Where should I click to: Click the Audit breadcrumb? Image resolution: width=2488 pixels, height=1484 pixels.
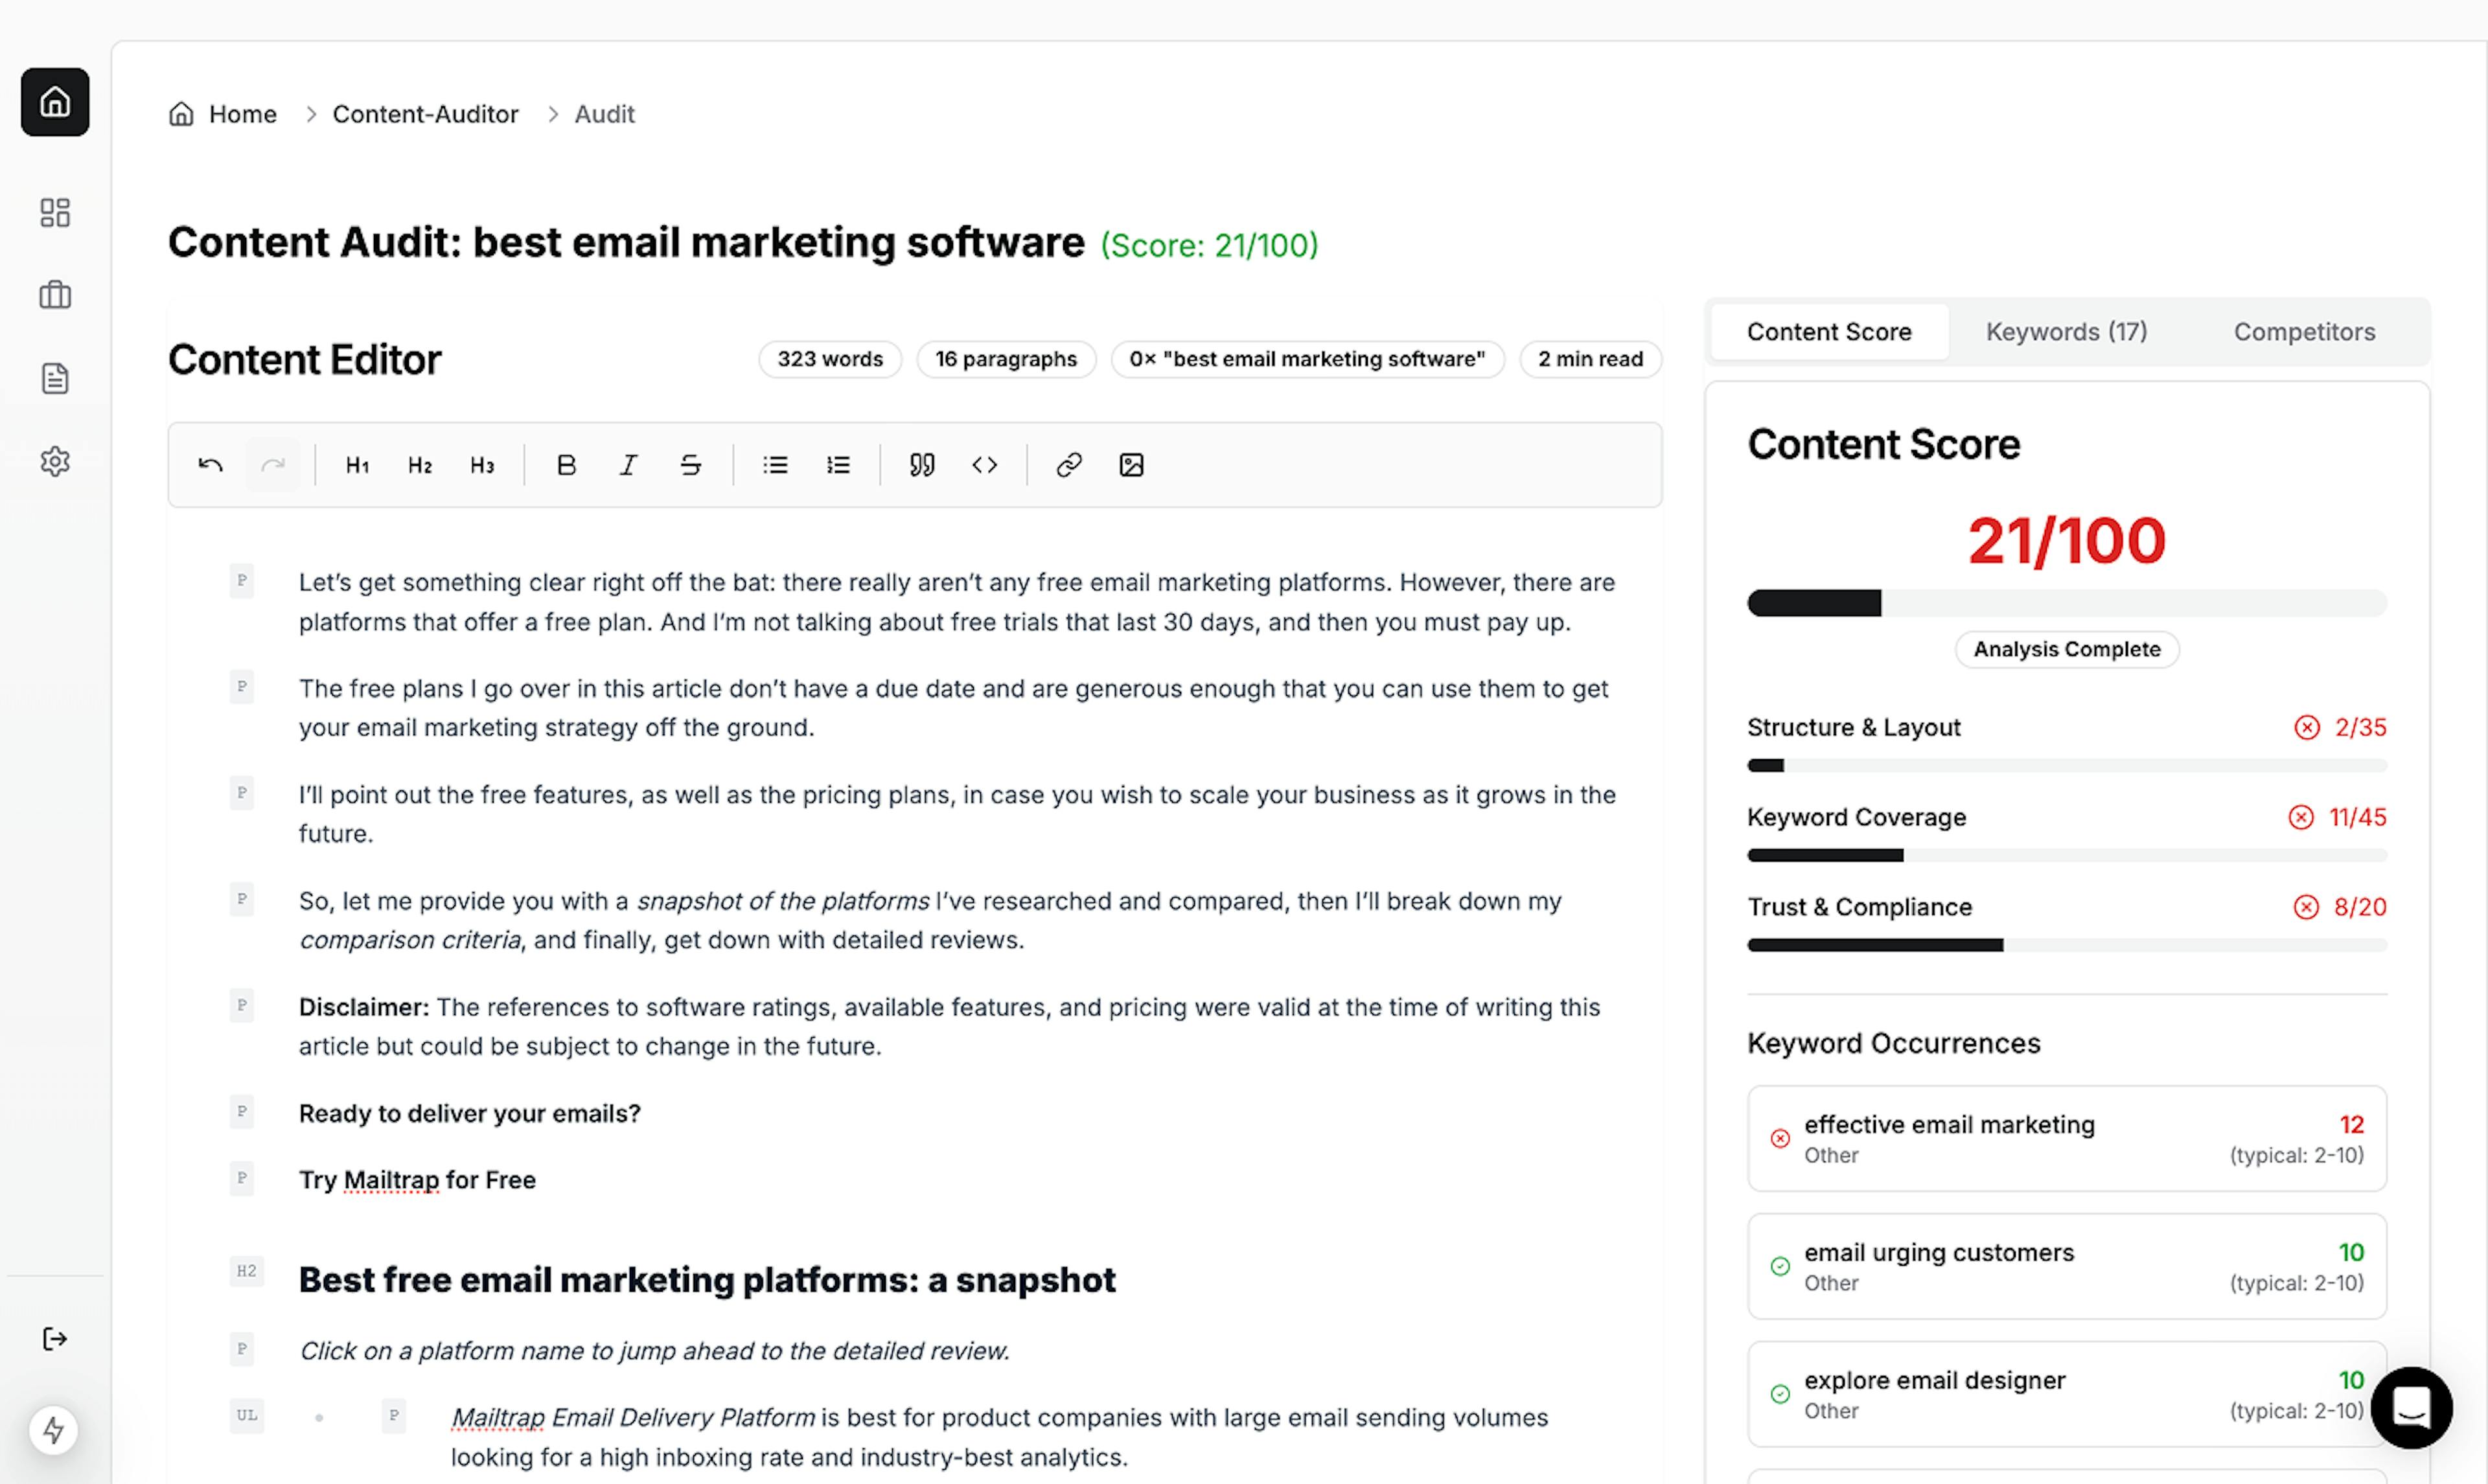tap(604, 114)
